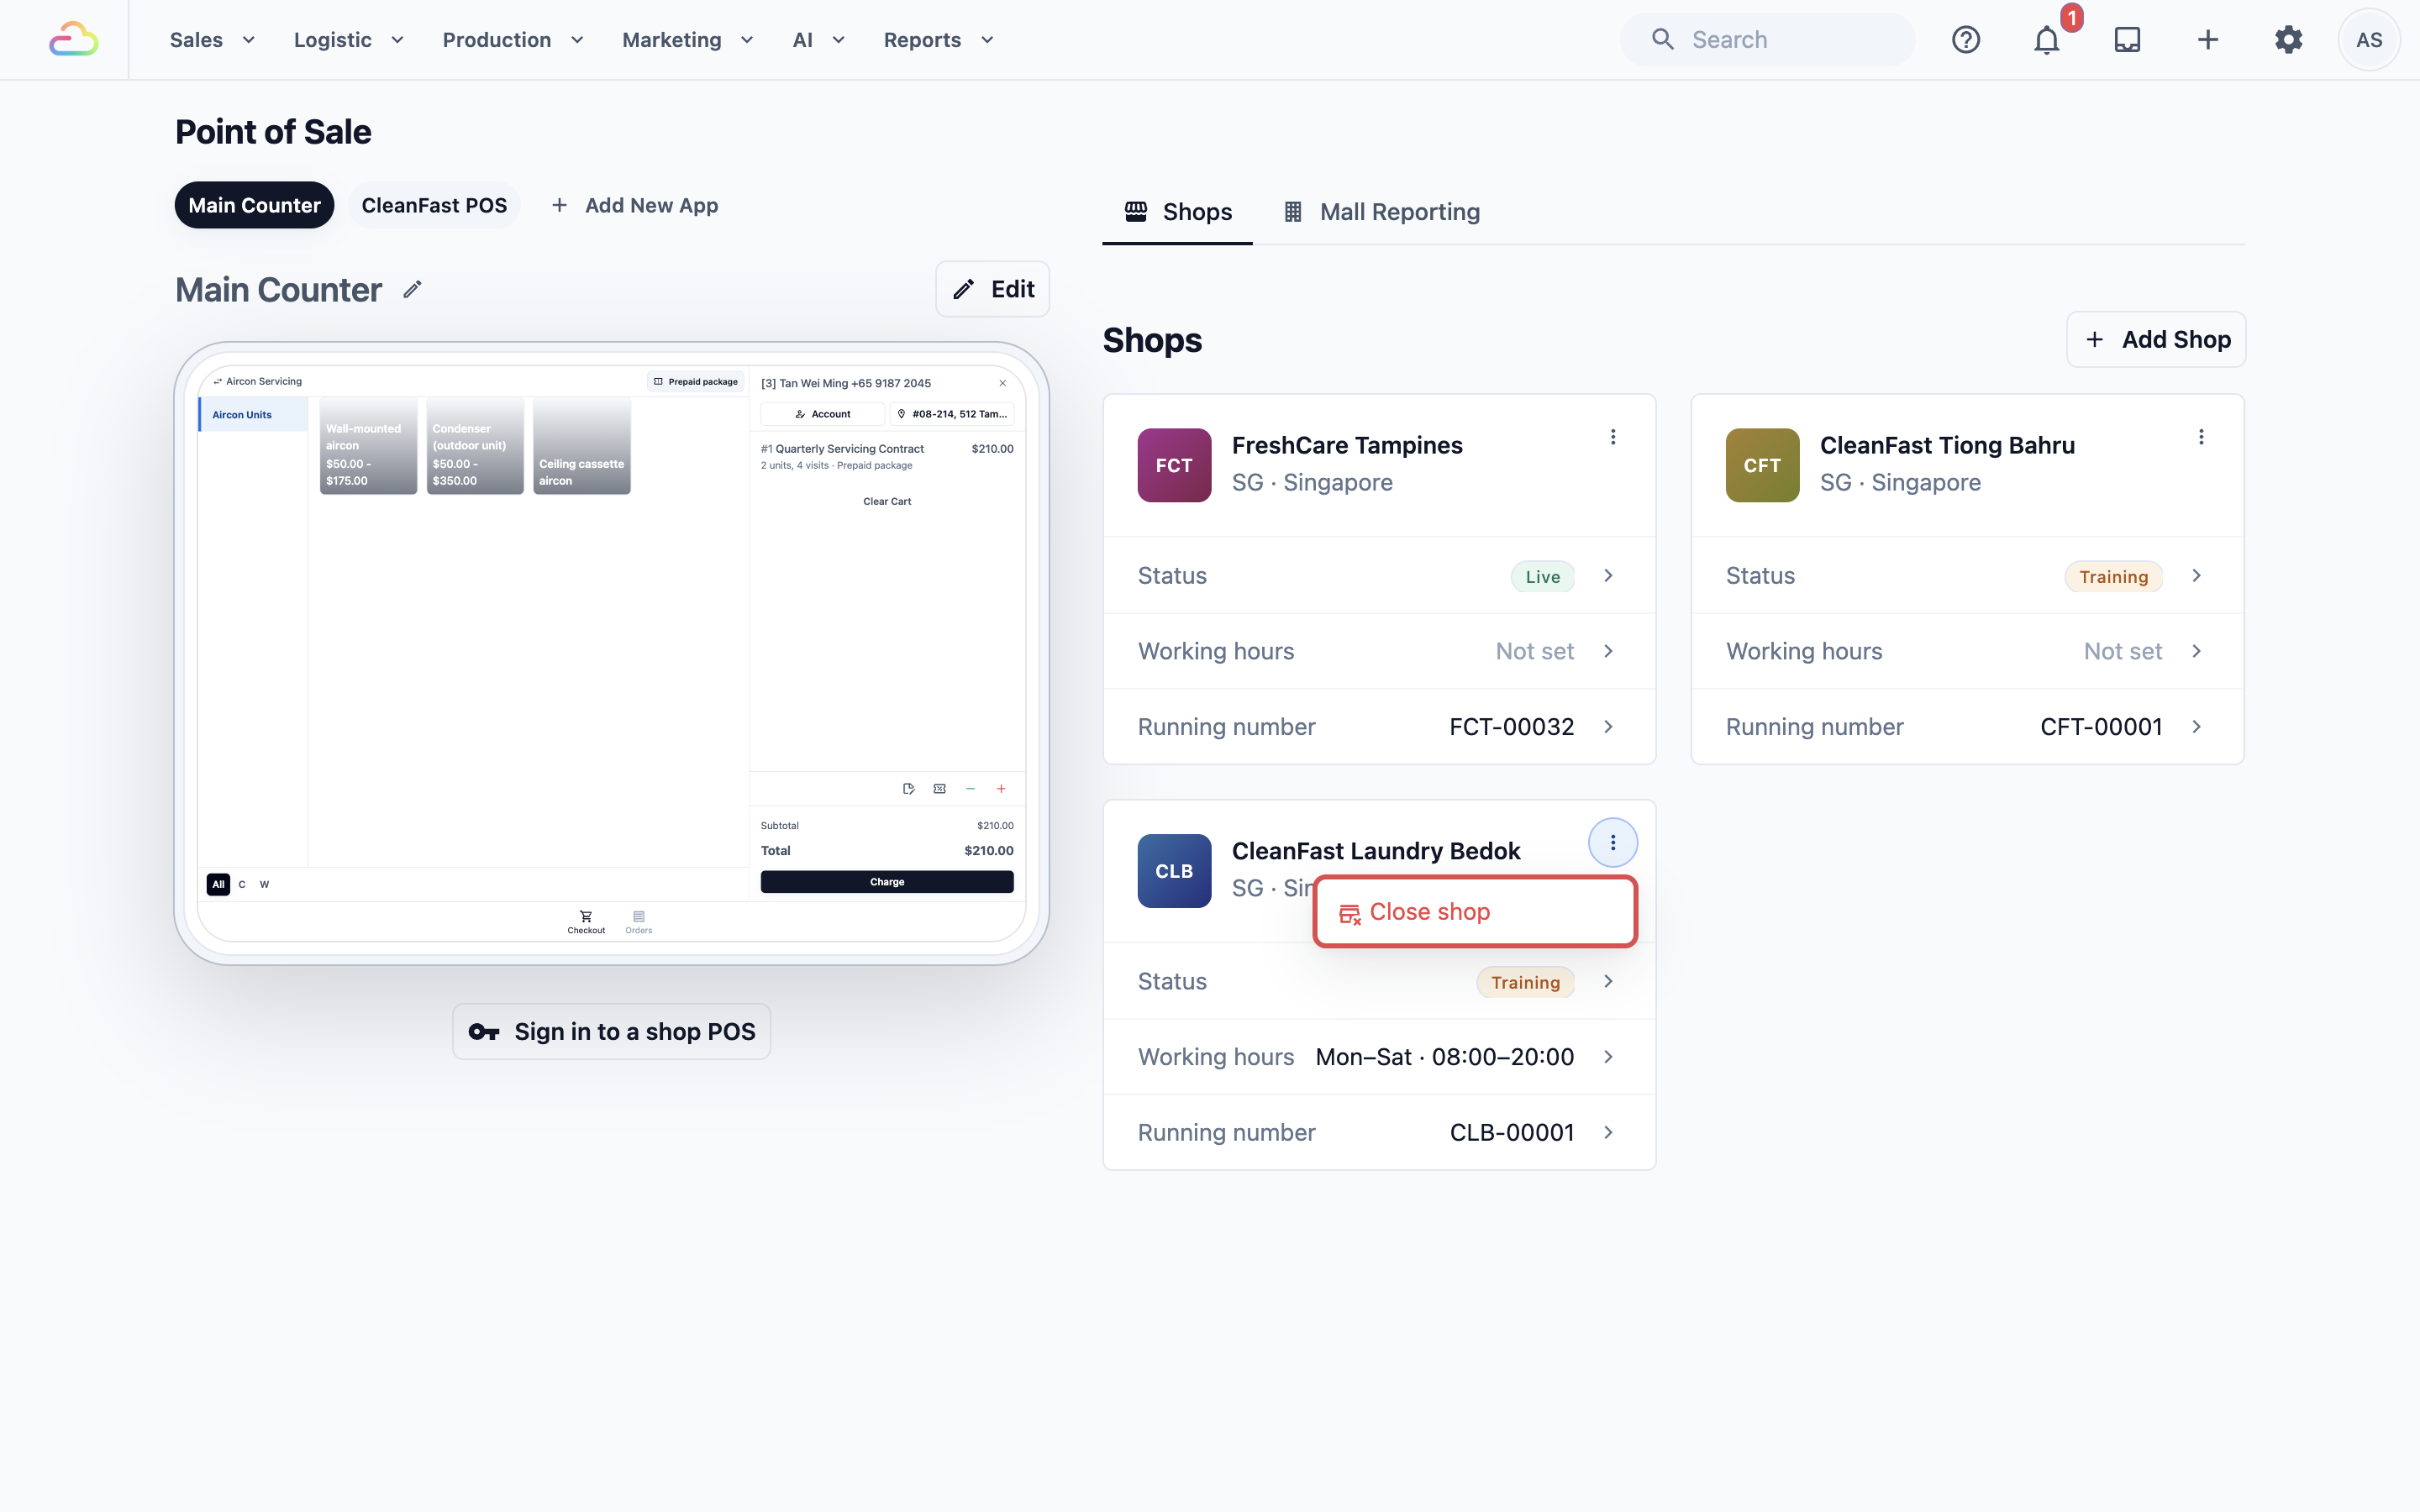The image size is (2420, 1512).
Task: Expand the Reports menu
Action: (x=939, y=40)
